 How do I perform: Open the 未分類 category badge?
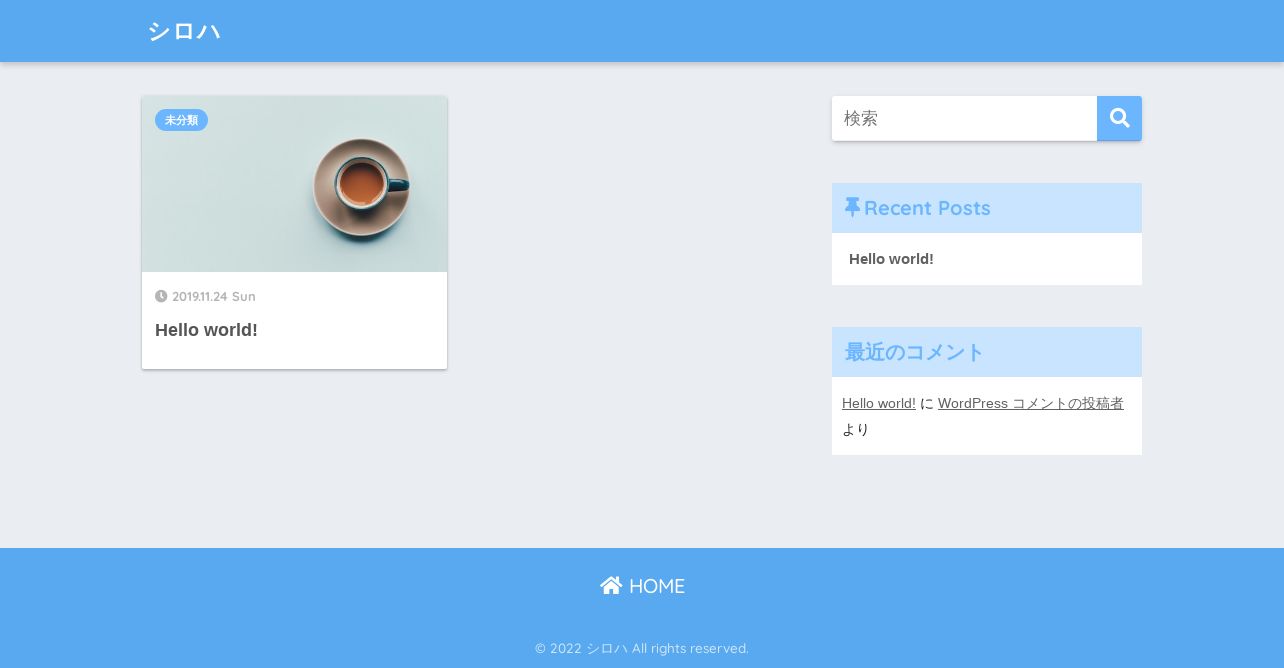coord(181,120)
